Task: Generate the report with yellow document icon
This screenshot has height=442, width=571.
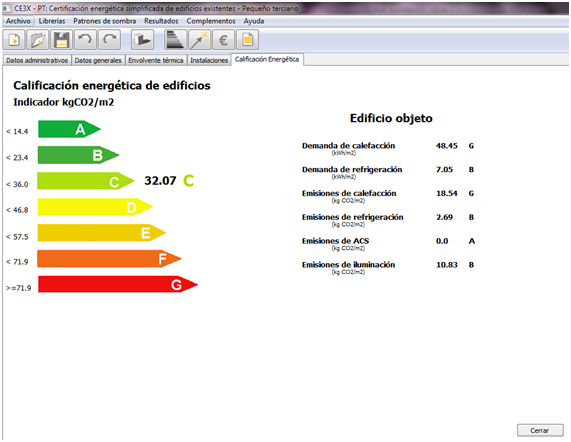Action: point(247,39)
